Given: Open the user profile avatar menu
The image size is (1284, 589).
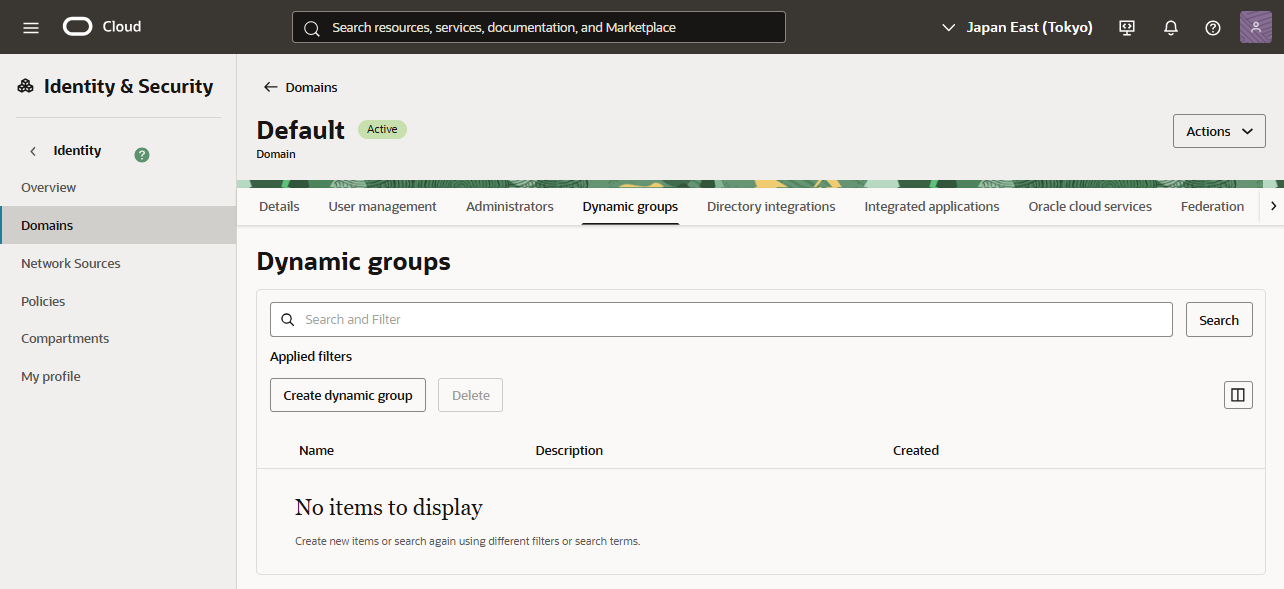Looking at the screenshot, I should (1255, 27).
